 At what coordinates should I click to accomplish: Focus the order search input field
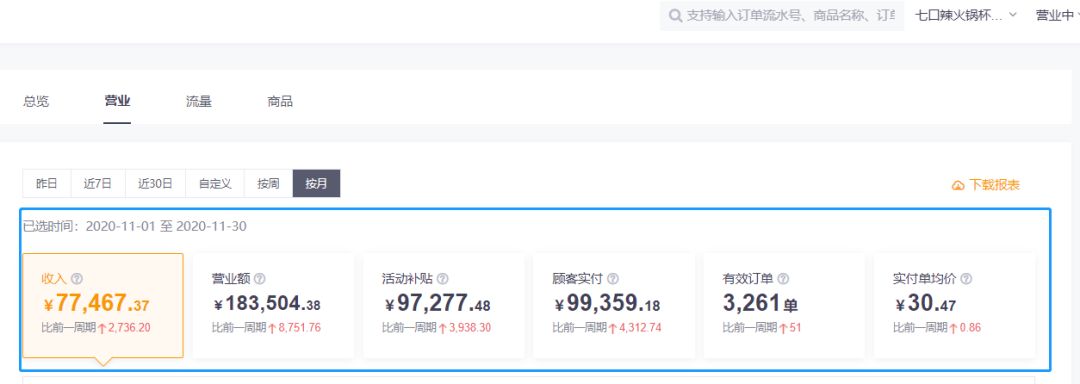click(782, 16)
